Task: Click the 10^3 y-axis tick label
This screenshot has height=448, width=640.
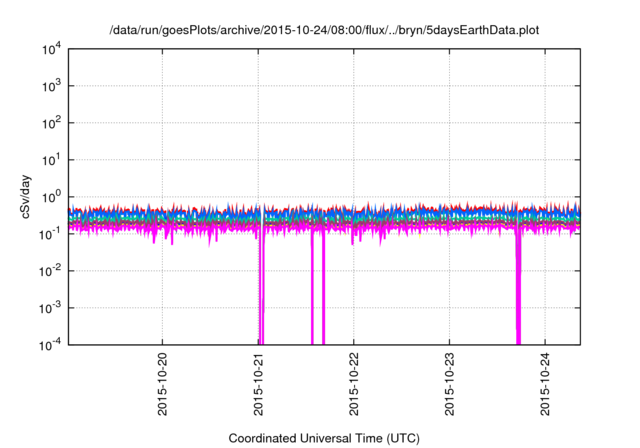Action: [x=51, y=86]
